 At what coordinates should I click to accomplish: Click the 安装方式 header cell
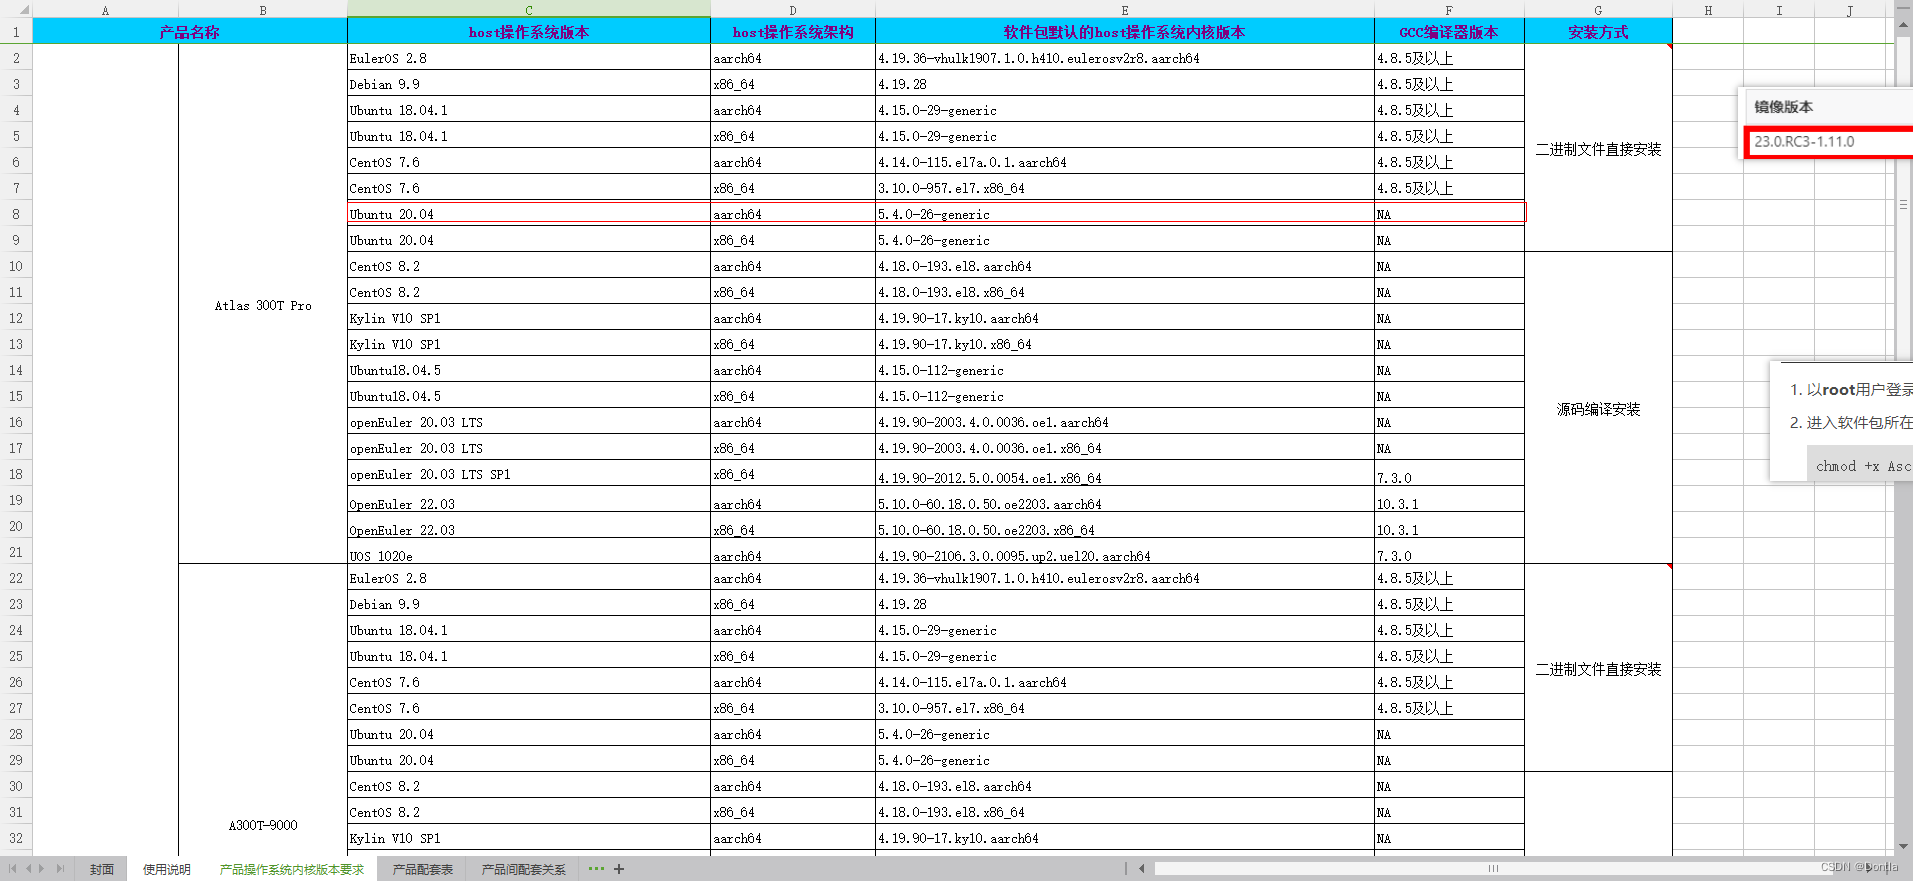(x=1598, y=32)
